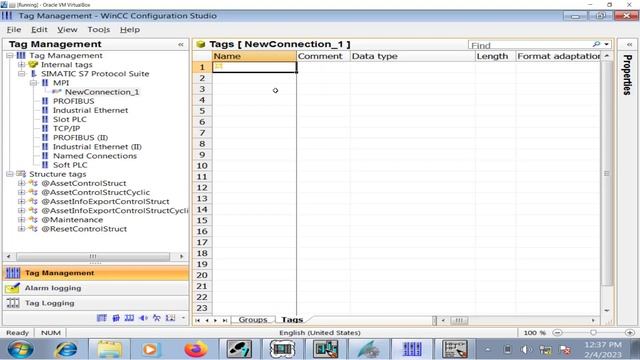Click the zoom slider handle
Screen dimensions: 640x360
coord(593,333)
